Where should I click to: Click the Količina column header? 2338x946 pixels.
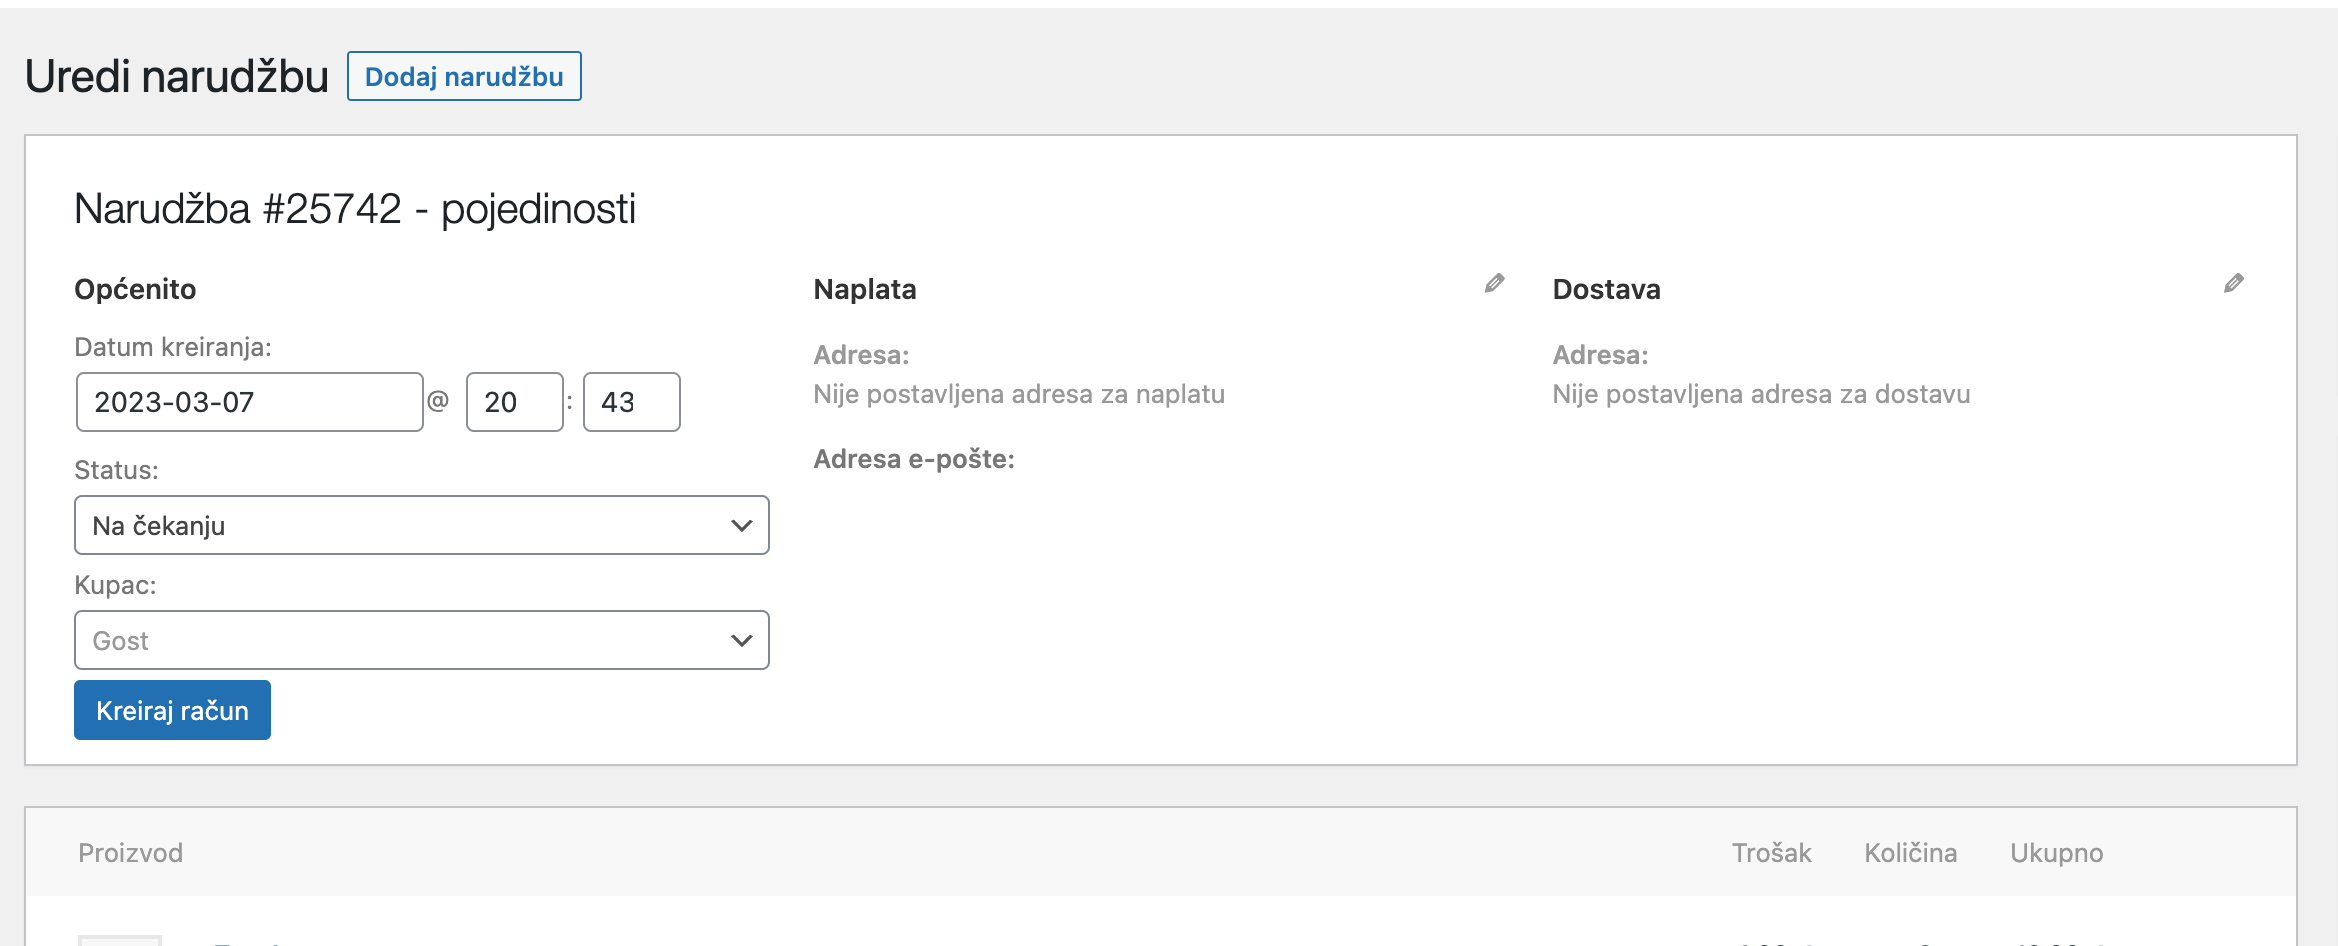pyautogui.click(x=1911, y=853)
